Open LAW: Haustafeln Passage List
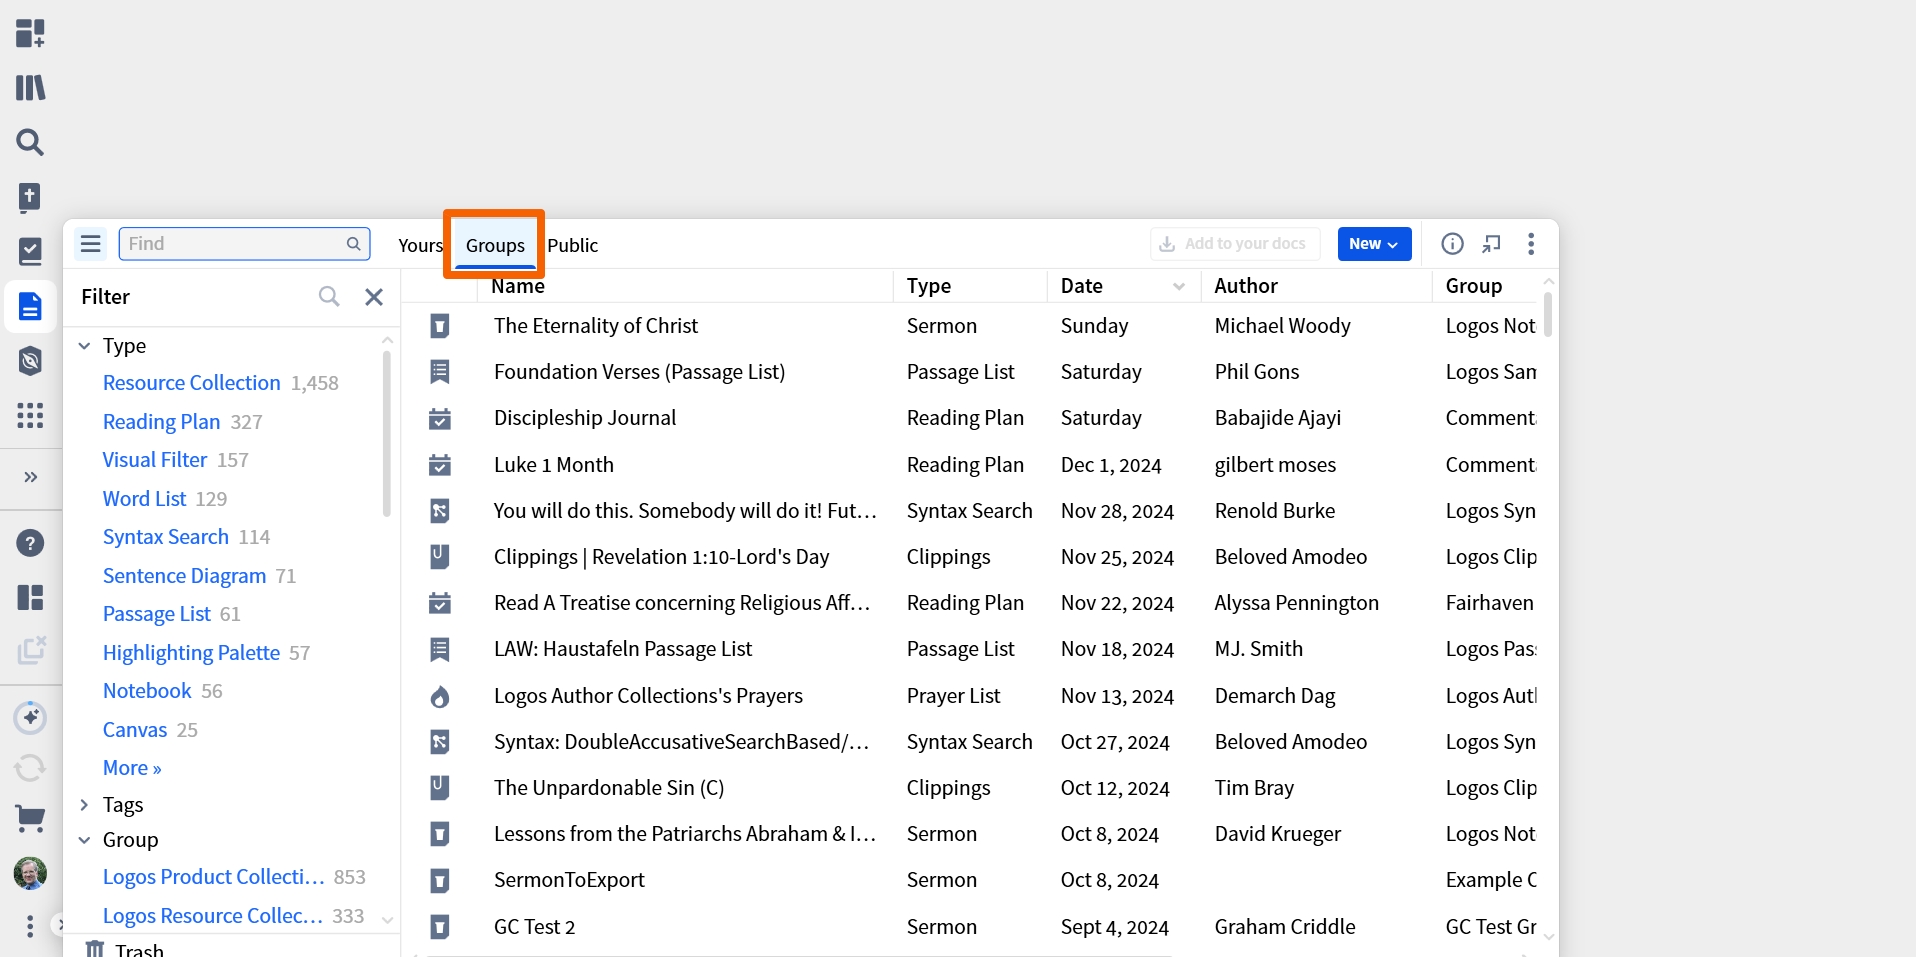This screenshot has width=1916, height=957. pyautogui.click(x=623, y=649)
